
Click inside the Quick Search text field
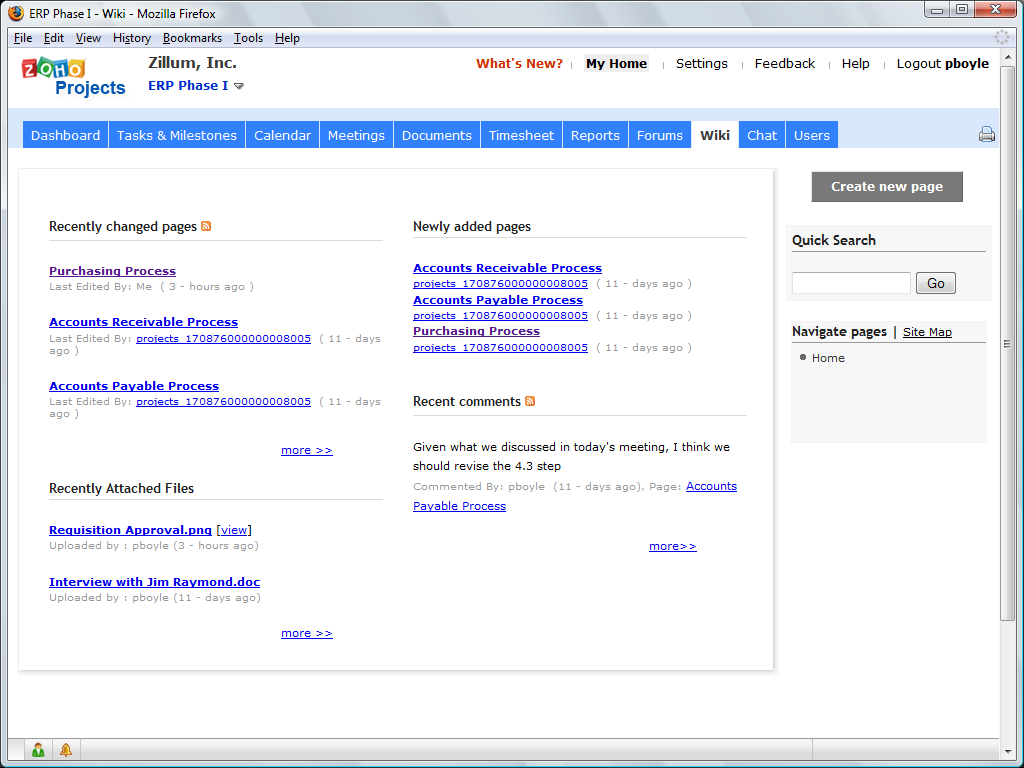point(851,283)
